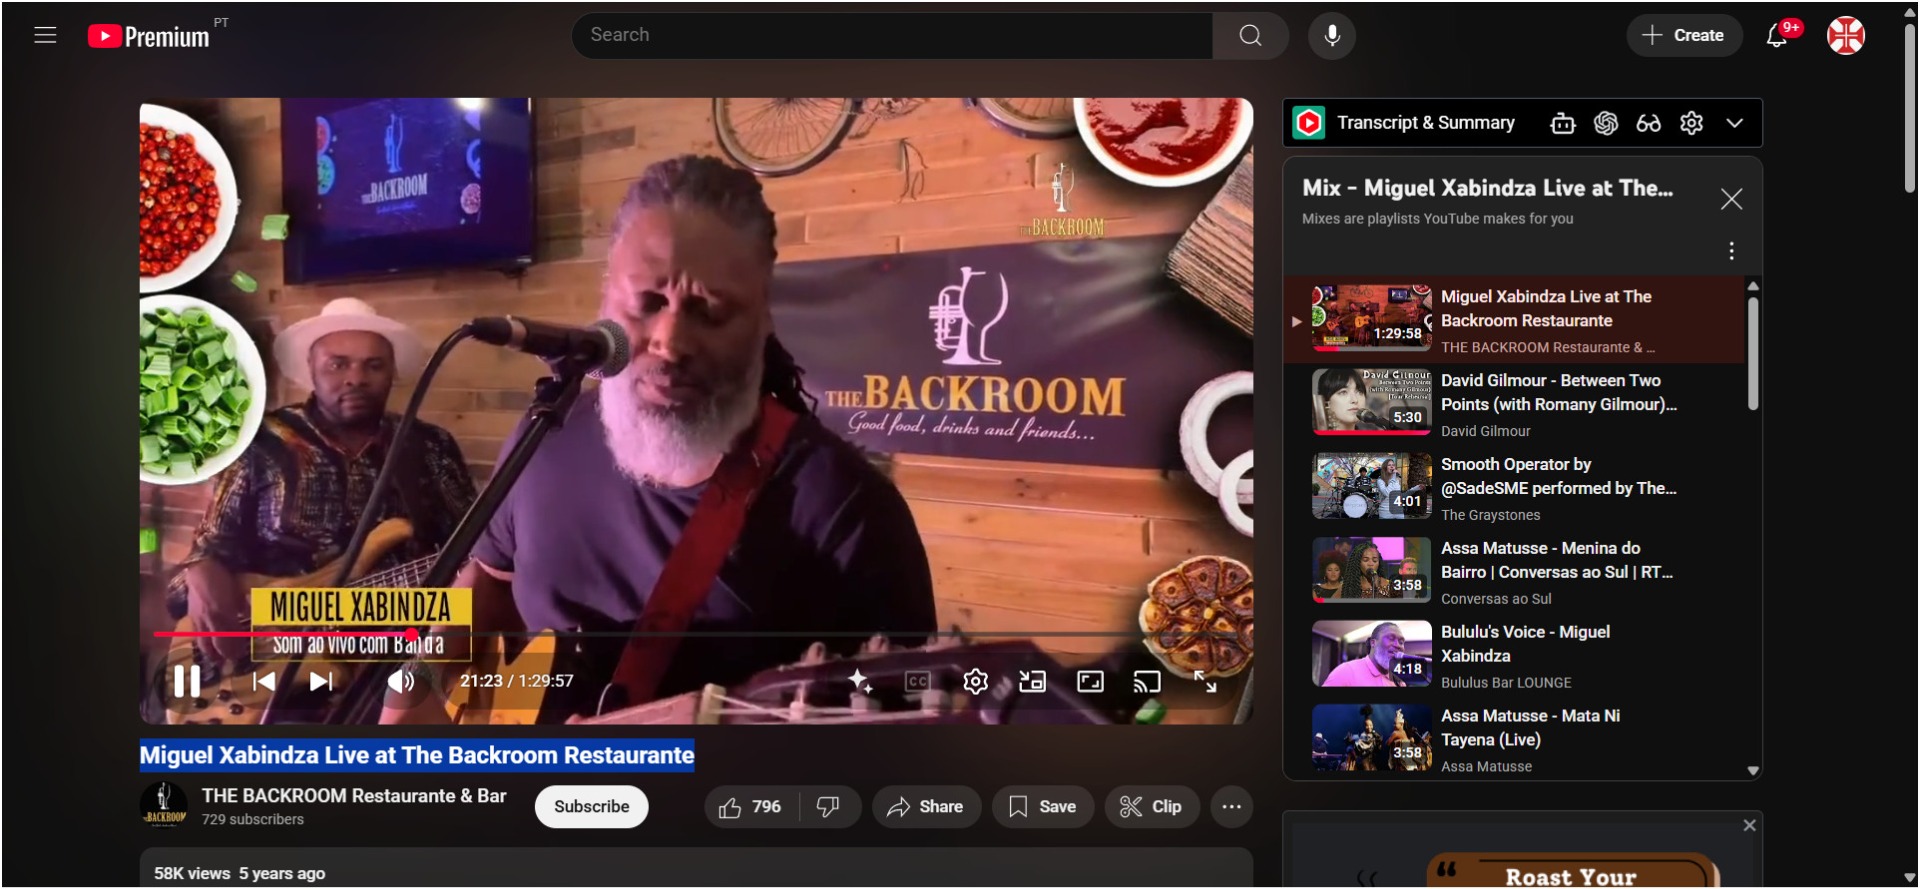Like the video with 796 likes
Screen dimensions: 1920x889
click(750, 807)
